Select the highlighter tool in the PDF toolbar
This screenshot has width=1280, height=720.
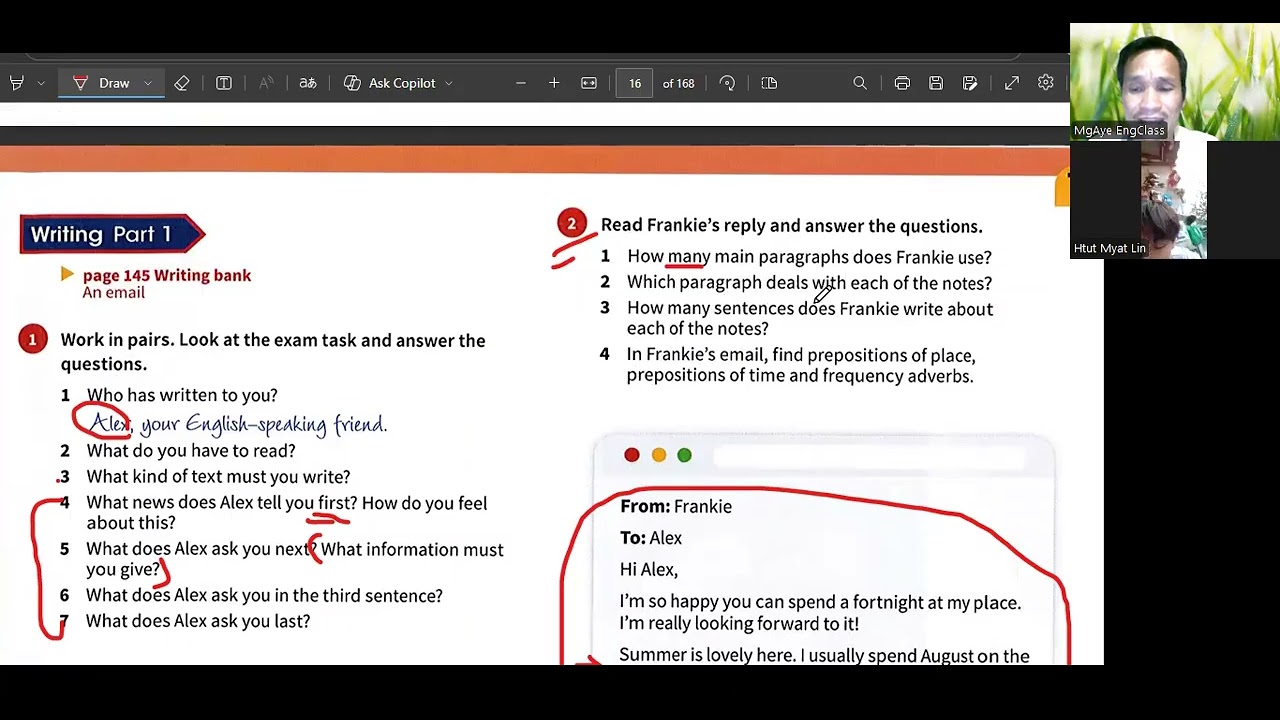(16, 83)
